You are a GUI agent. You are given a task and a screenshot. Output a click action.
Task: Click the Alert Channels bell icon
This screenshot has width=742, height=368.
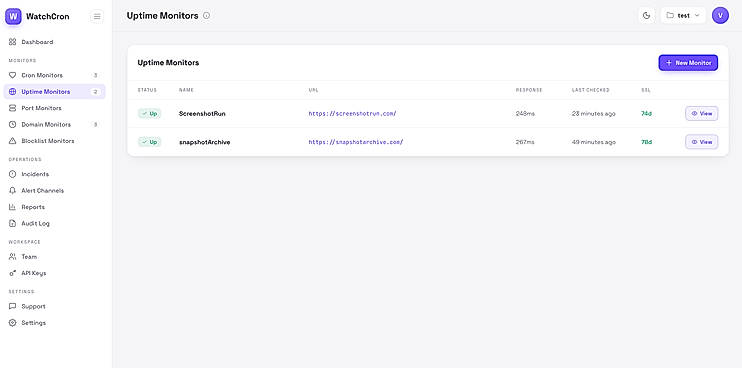[x=13, y=191]
